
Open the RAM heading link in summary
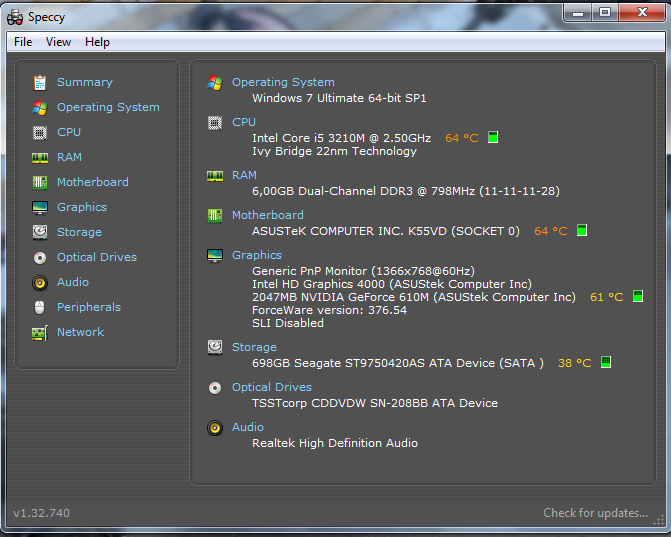[244, 175]
